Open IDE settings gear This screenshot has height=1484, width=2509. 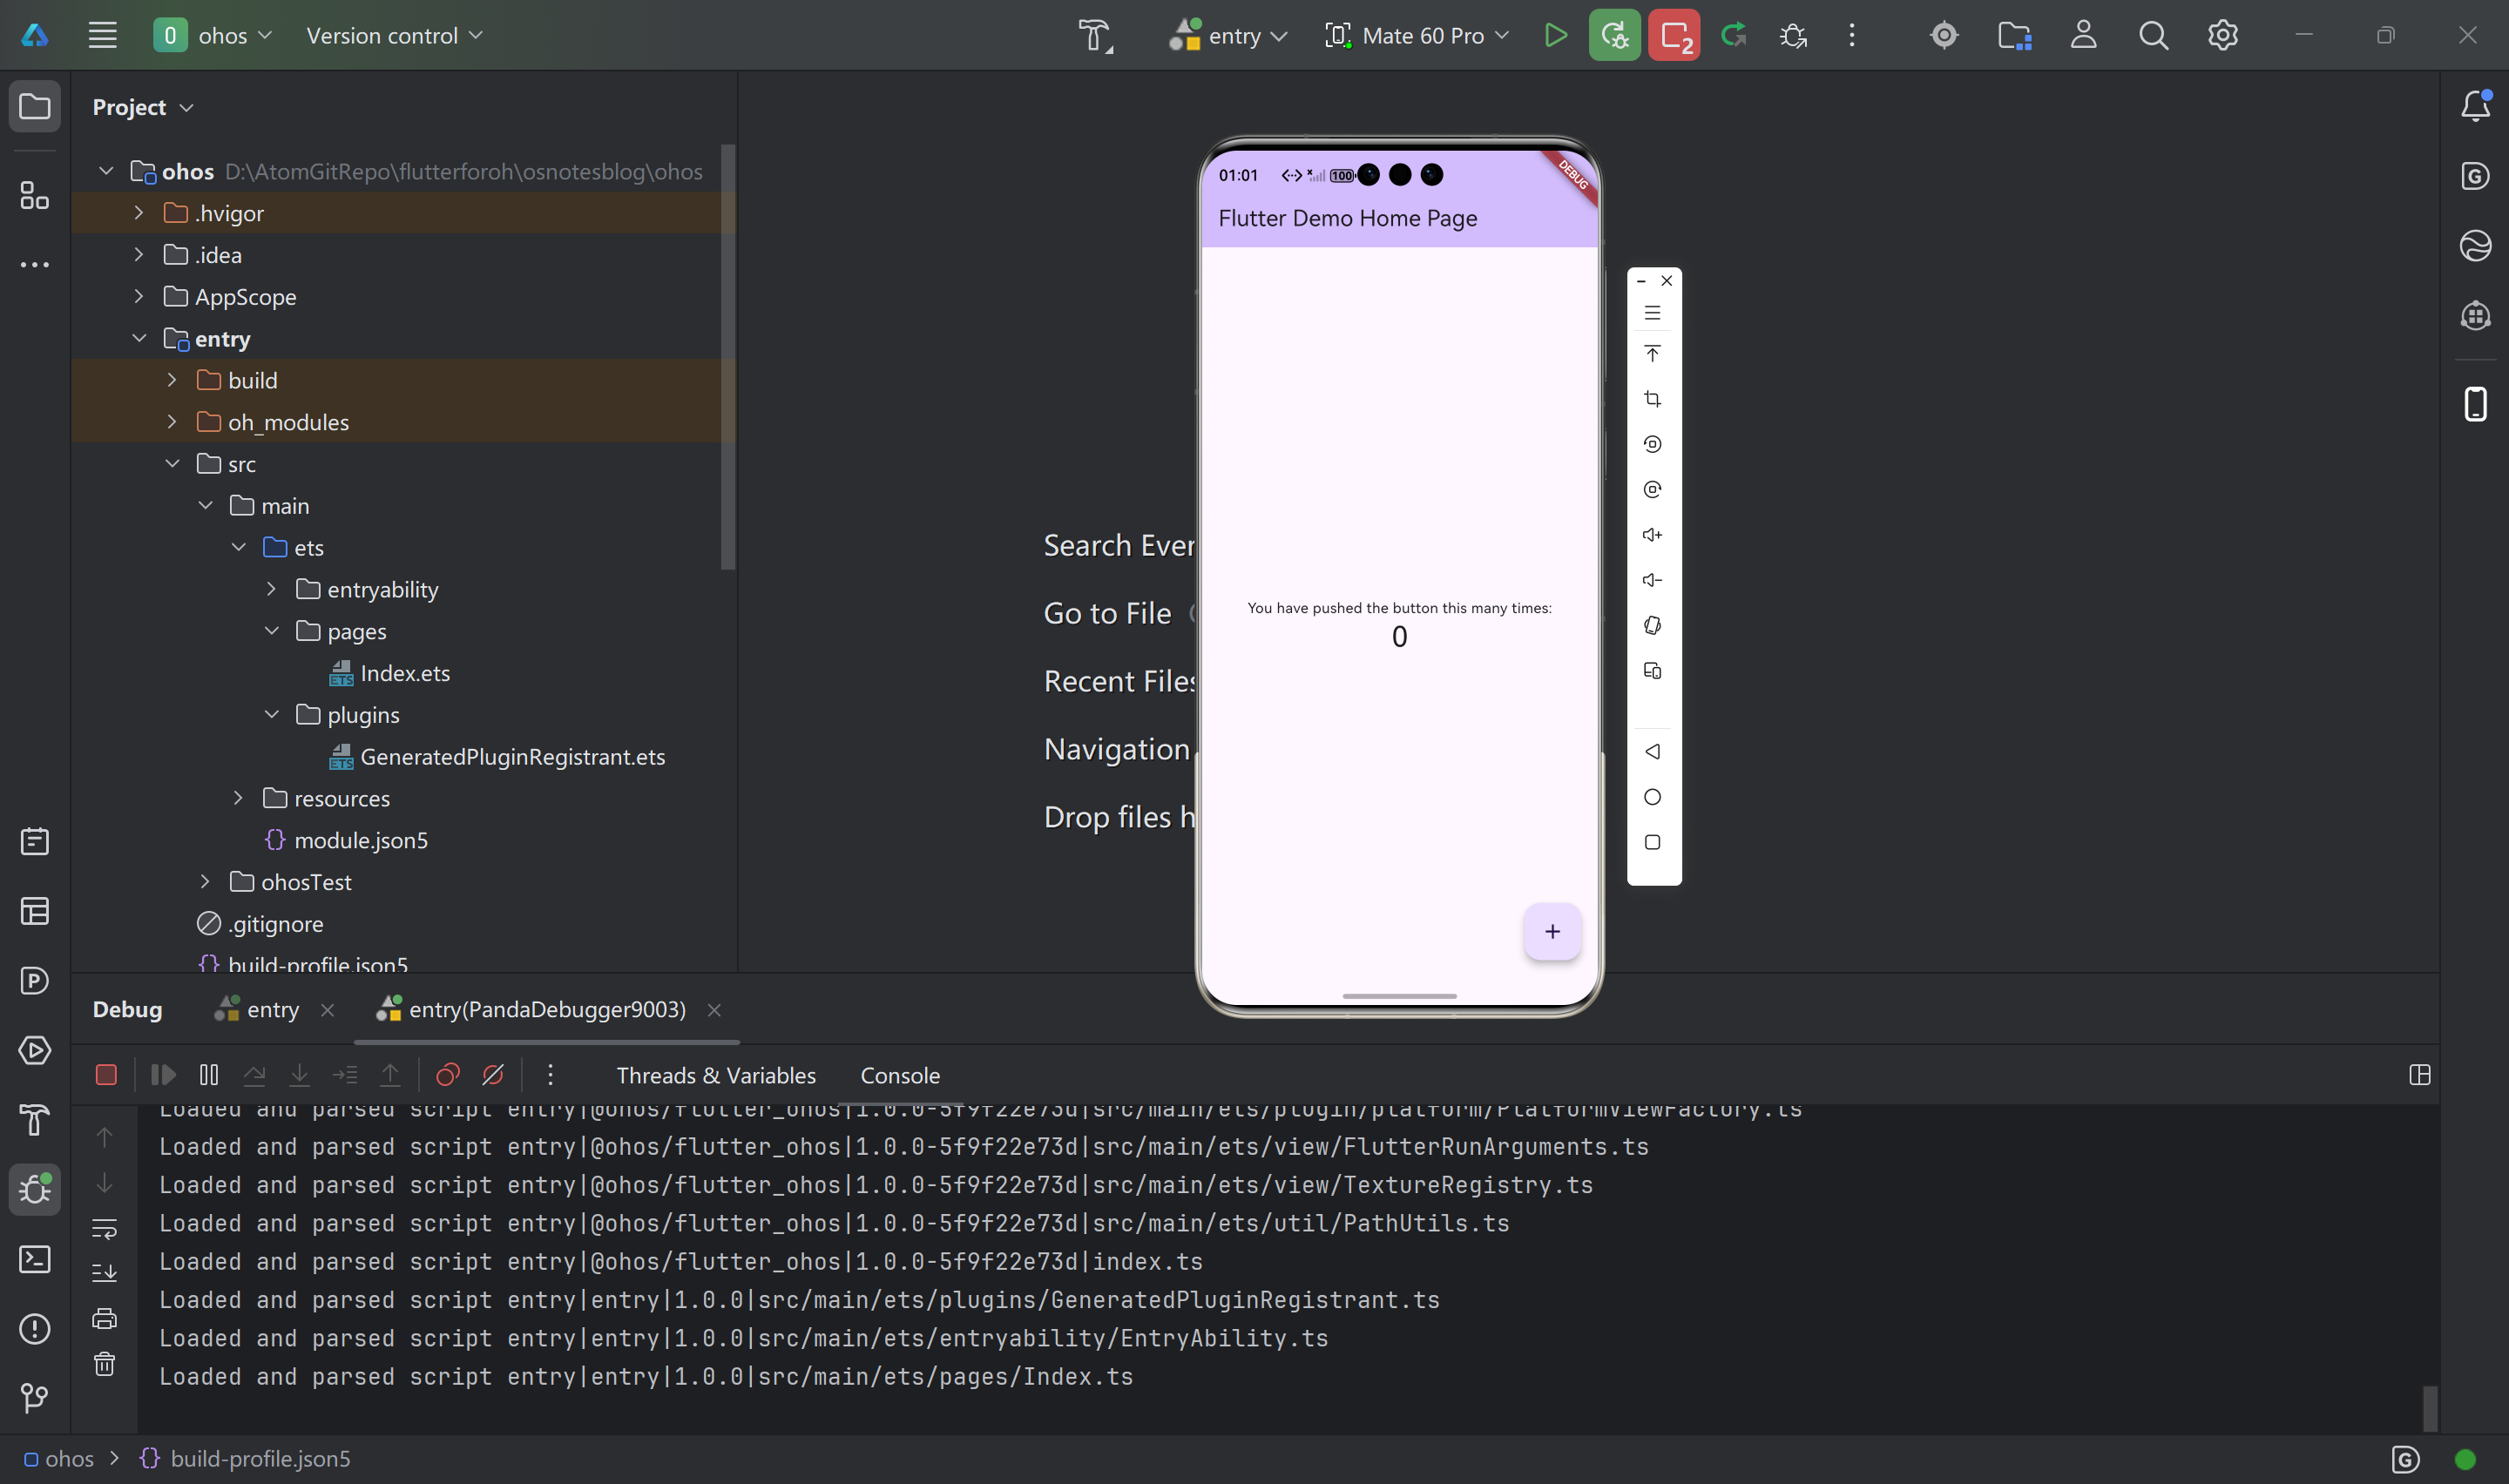(x=2222, y=36)
